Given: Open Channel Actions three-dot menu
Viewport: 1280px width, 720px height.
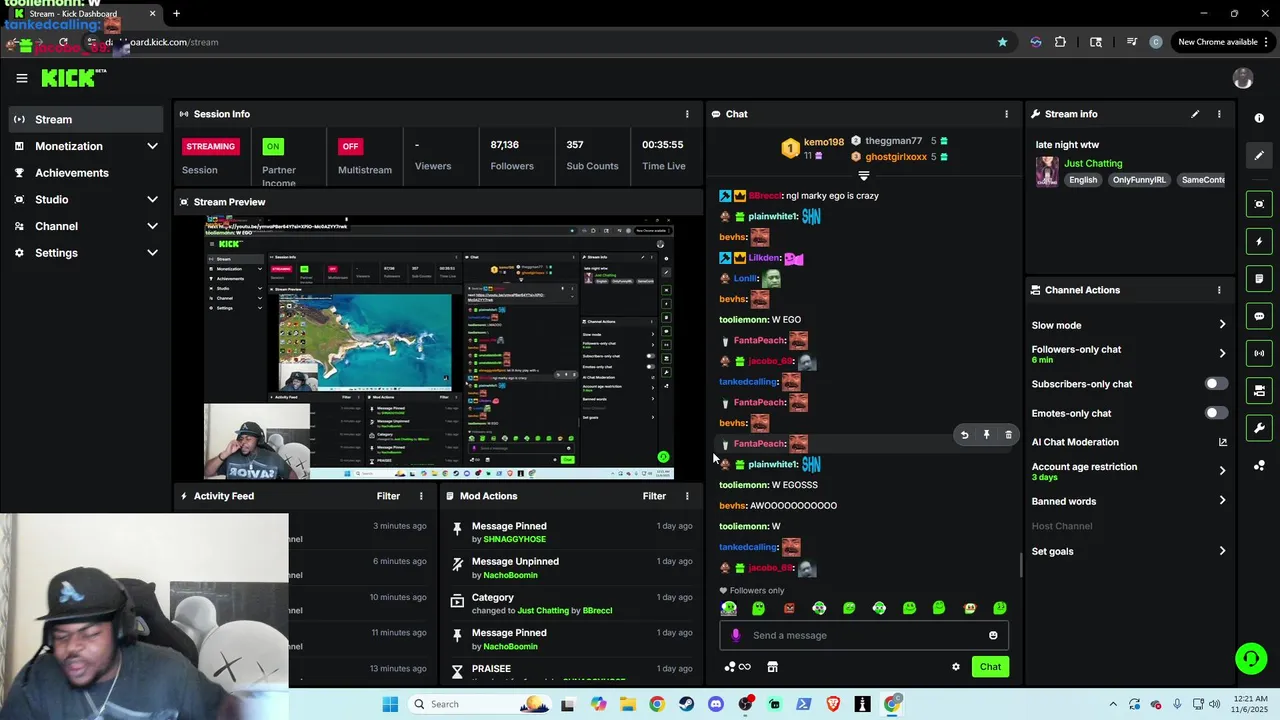Looking at the screenshot, I should pos(1219,290).
